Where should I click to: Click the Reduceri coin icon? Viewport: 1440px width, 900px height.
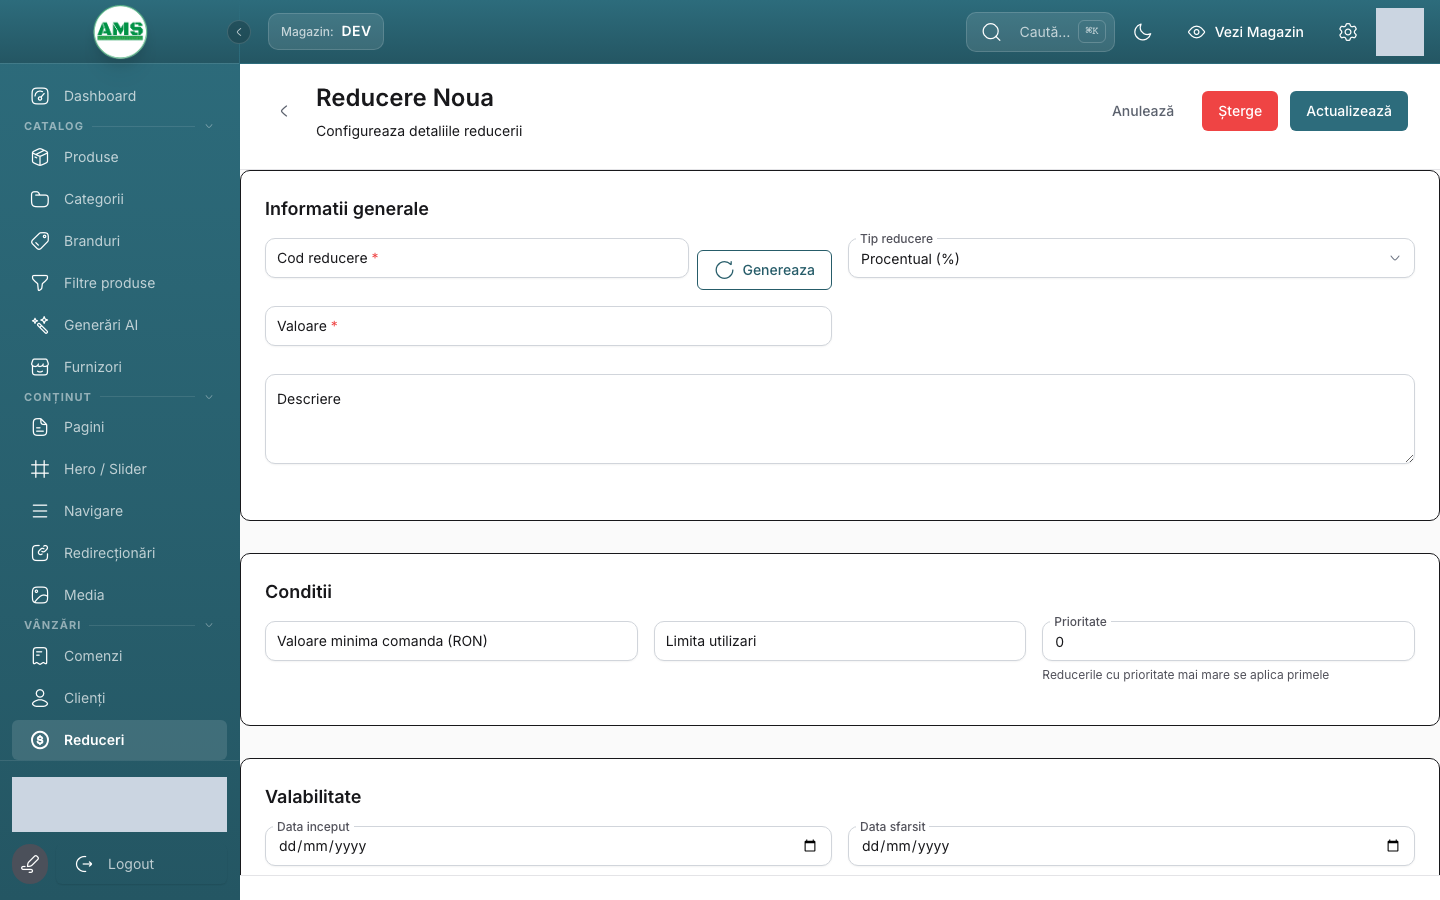pyautogui.click(x=40, y=740)
